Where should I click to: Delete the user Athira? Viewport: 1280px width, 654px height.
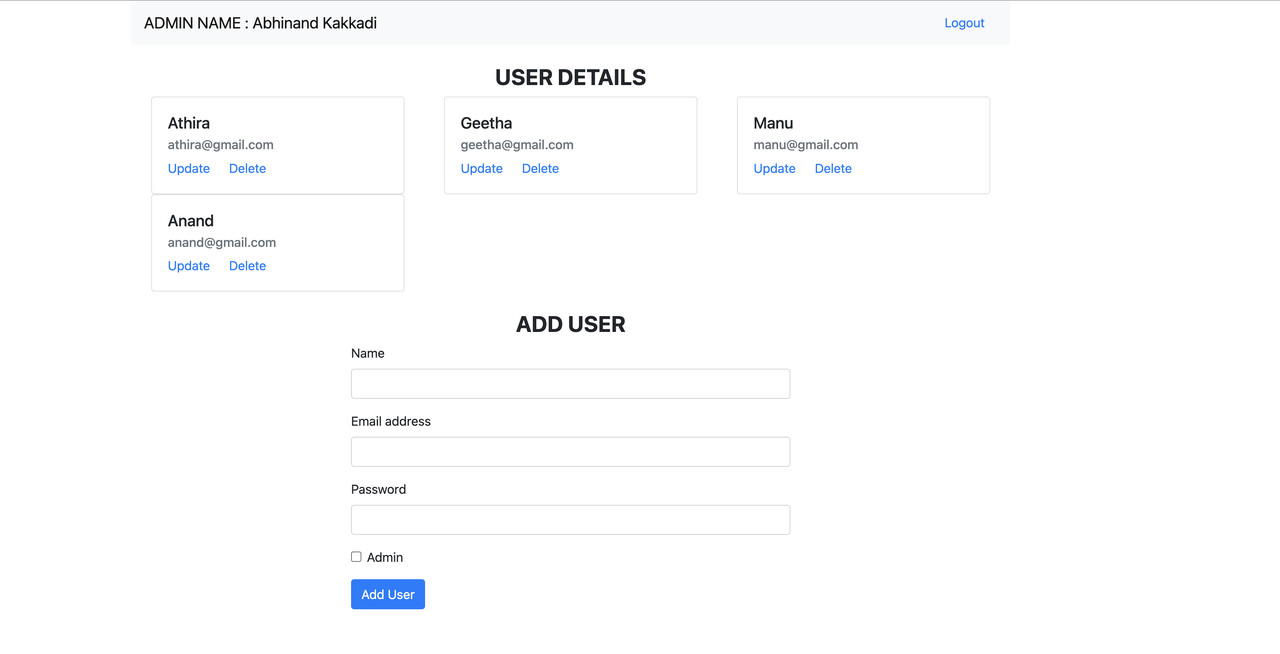point(247,168)
